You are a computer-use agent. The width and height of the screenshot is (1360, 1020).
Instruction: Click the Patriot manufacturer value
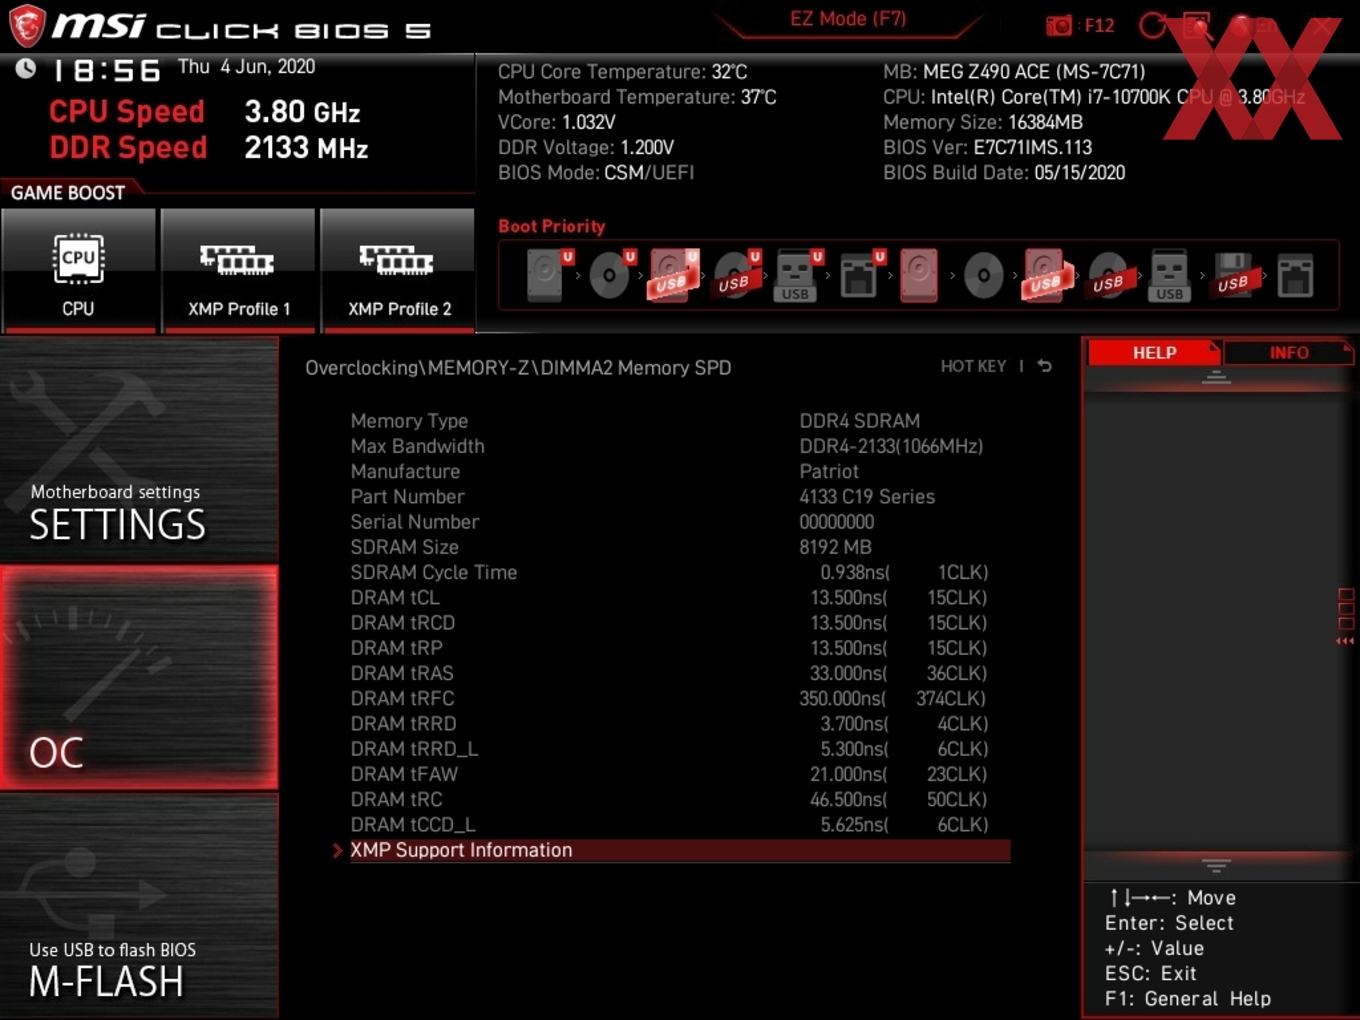829,471
